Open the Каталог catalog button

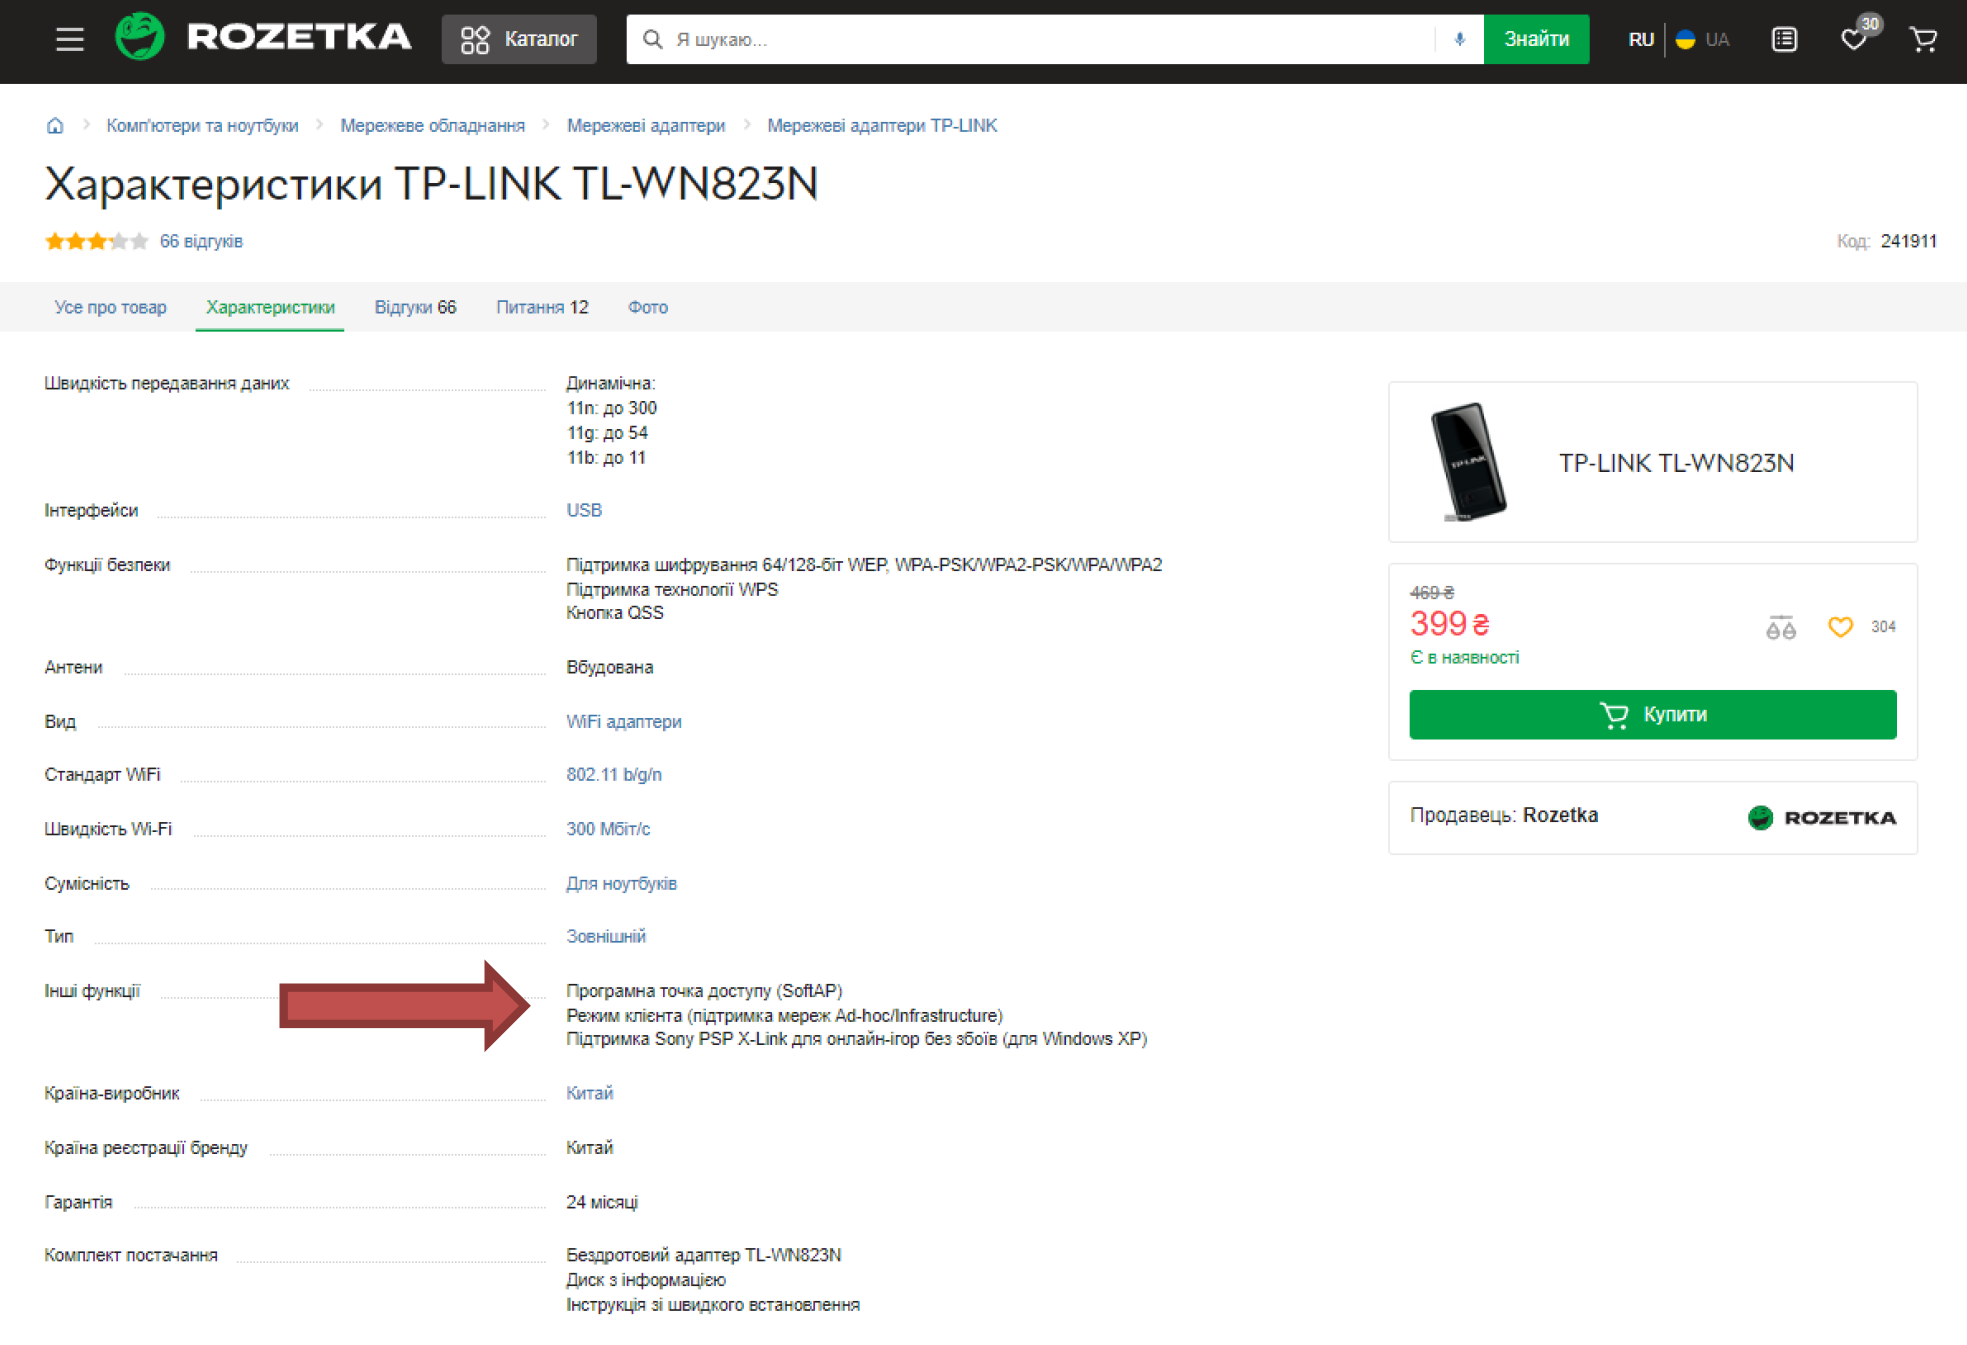tap(519, 39)
